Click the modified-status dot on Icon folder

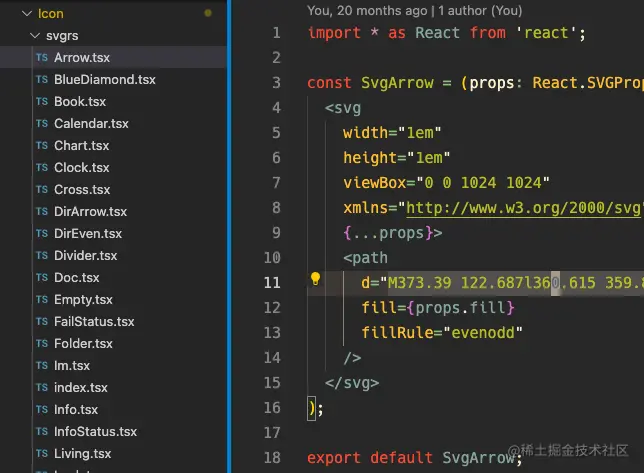click(x=208, y=13)
